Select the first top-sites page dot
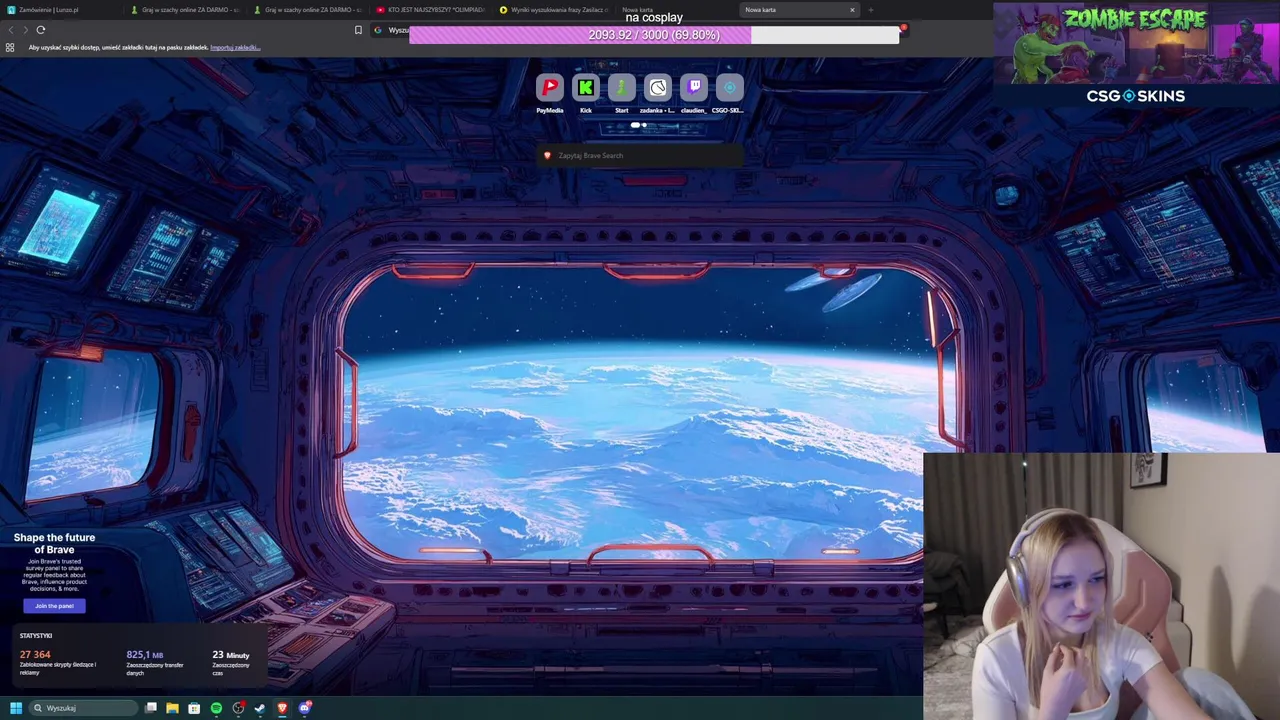 pos(634,125)
